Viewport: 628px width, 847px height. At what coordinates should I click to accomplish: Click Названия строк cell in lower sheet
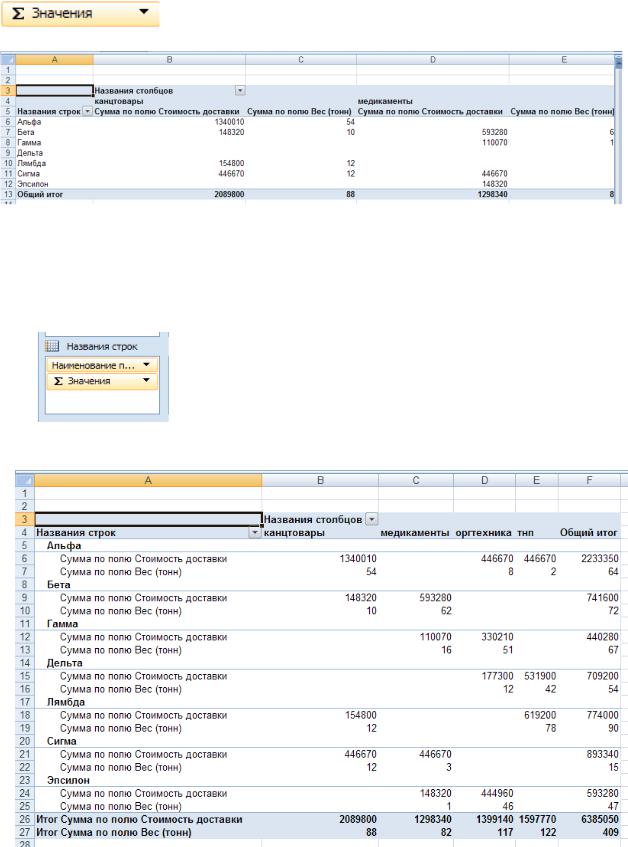tap(76, 533)
